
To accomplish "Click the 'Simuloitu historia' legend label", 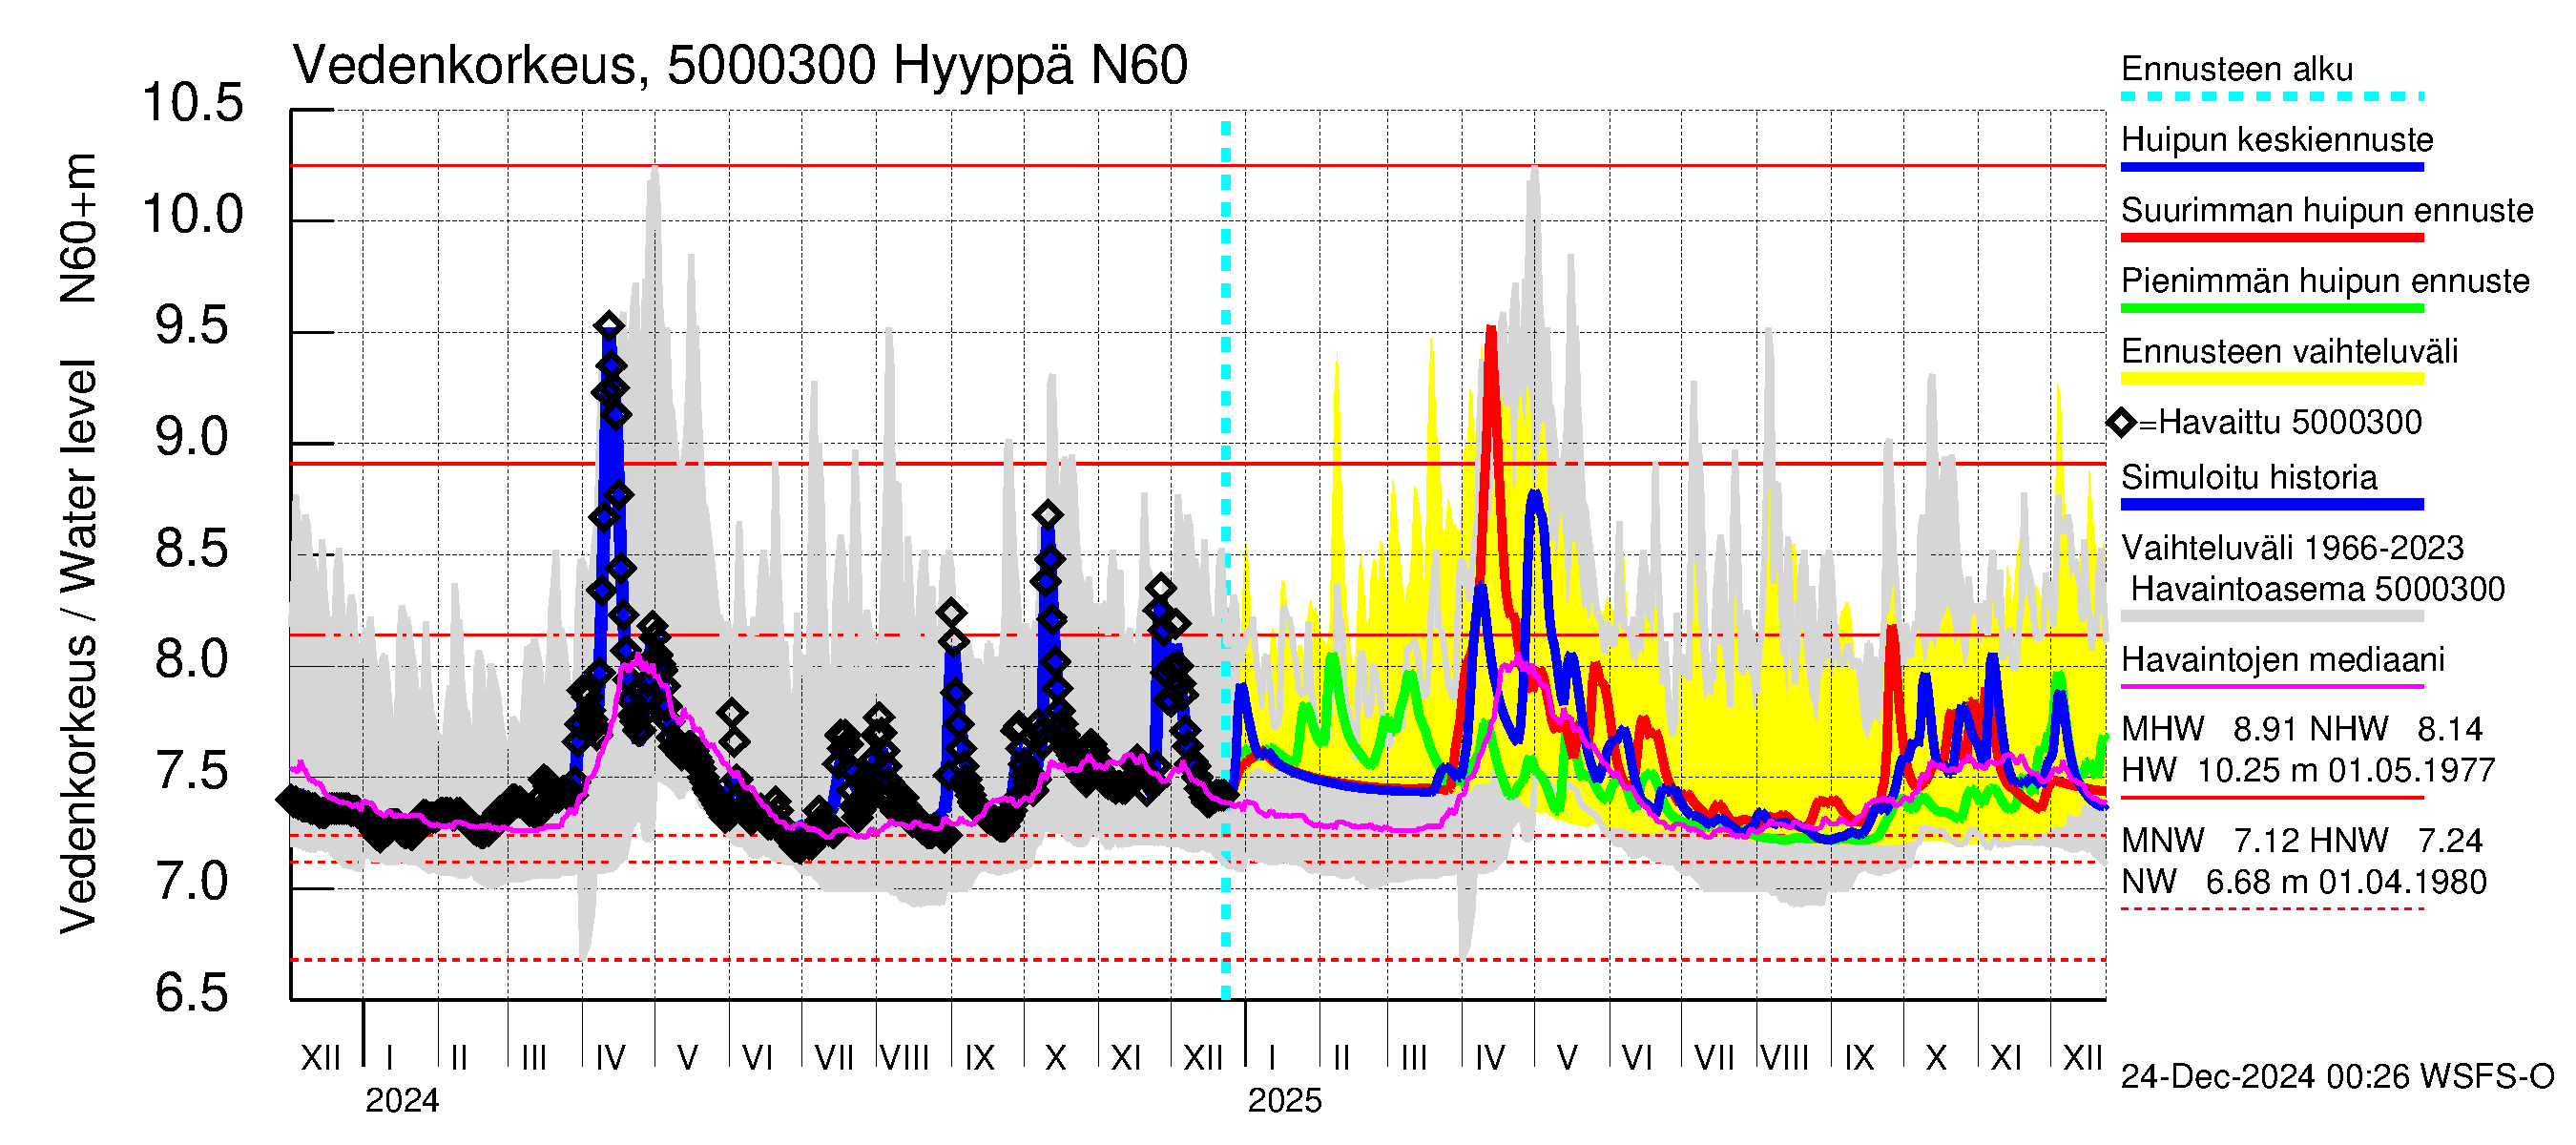I will [x=2249, y=477].
